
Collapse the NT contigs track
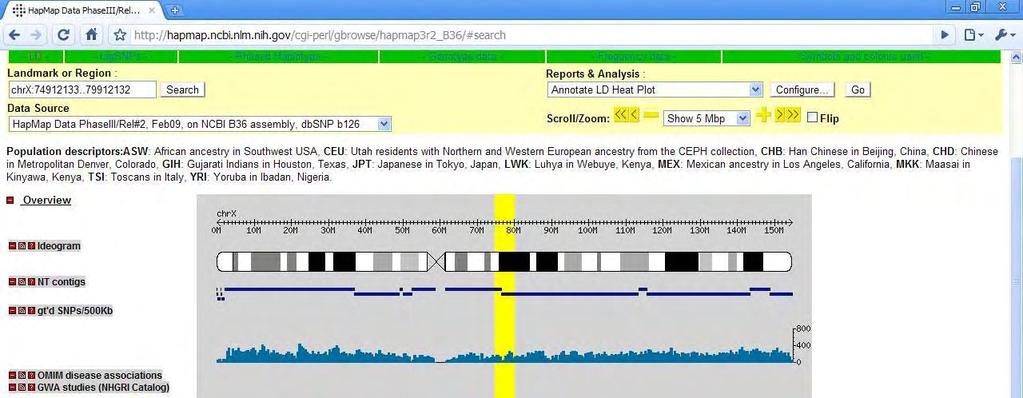tap(12, 282)
